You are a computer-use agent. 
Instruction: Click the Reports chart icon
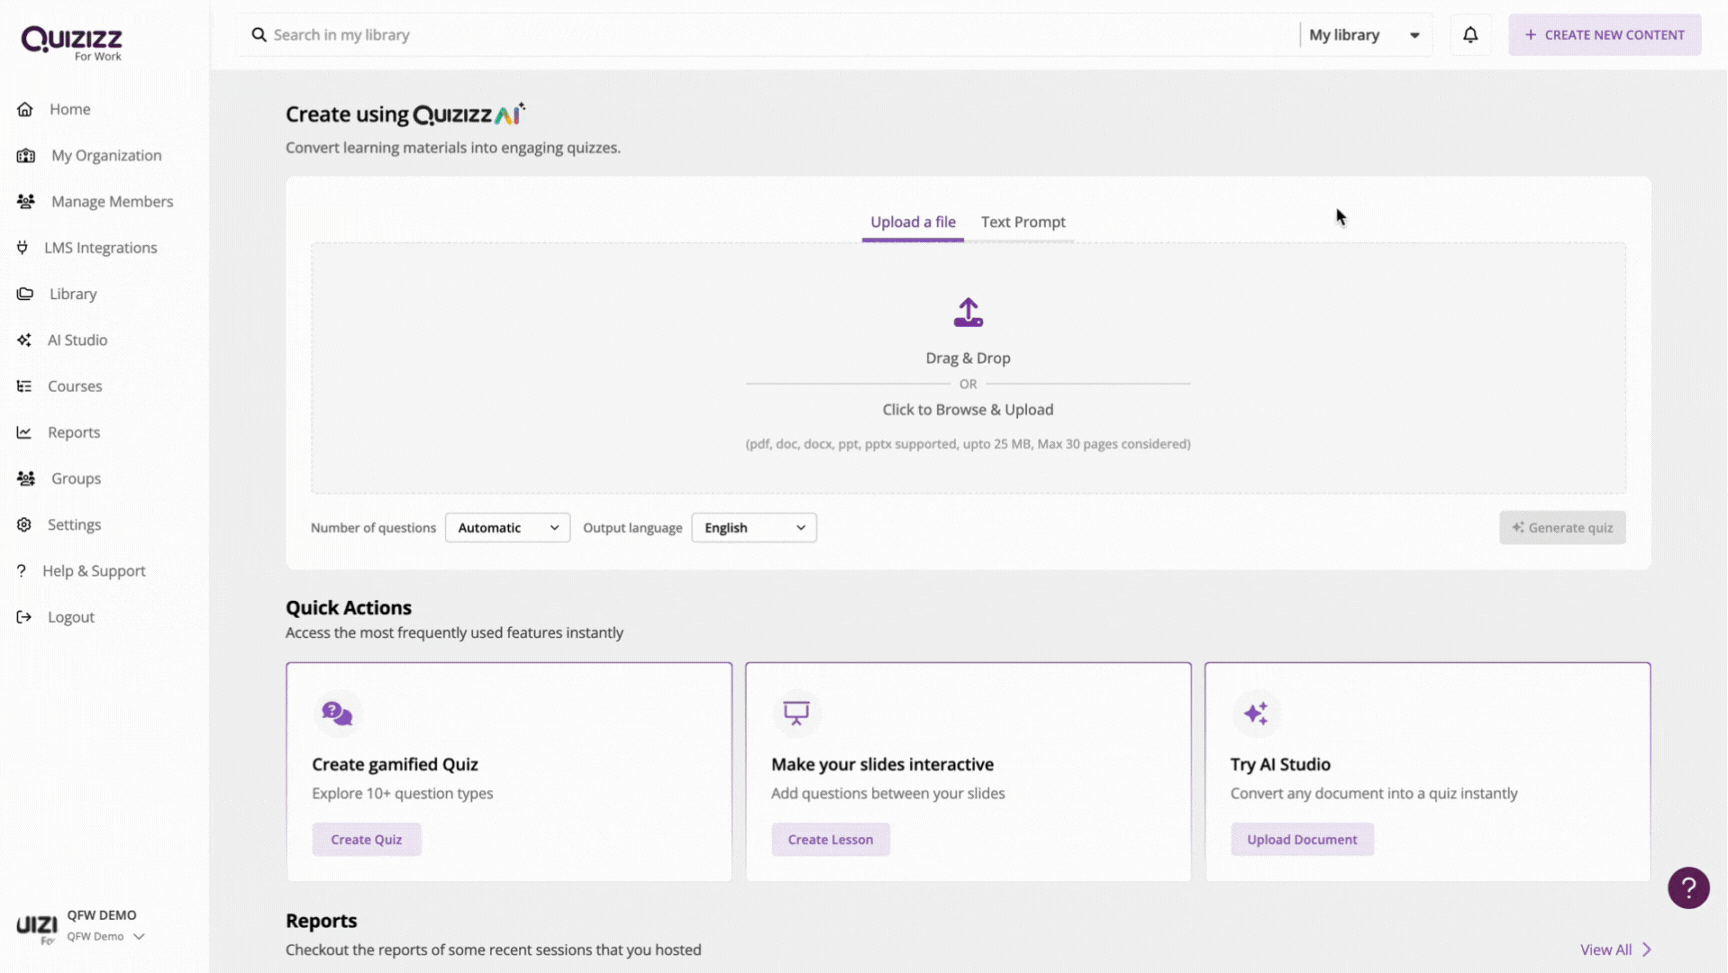tap(24, 432)
